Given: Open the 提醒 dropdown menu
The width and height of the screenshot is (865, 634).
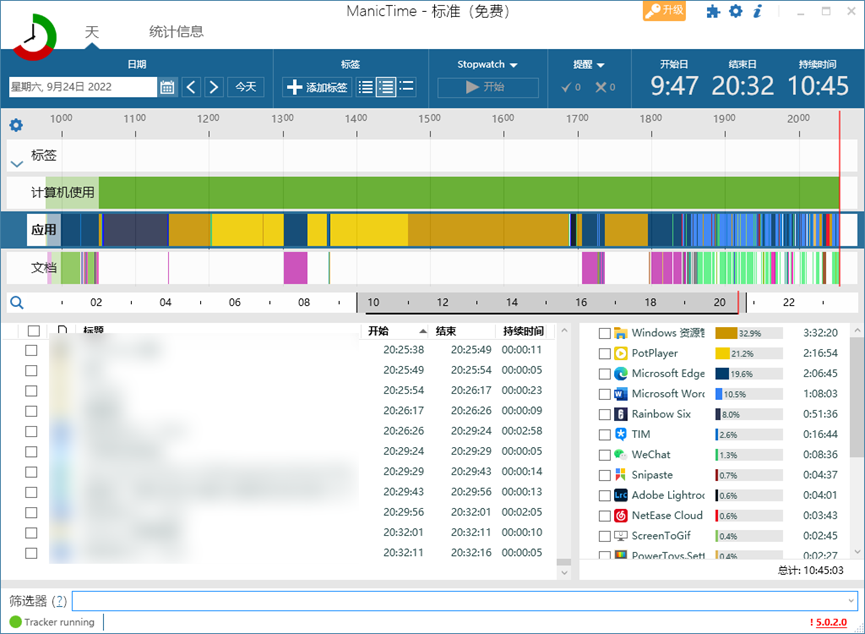Looking at the screenshot, I should point(589,65).
